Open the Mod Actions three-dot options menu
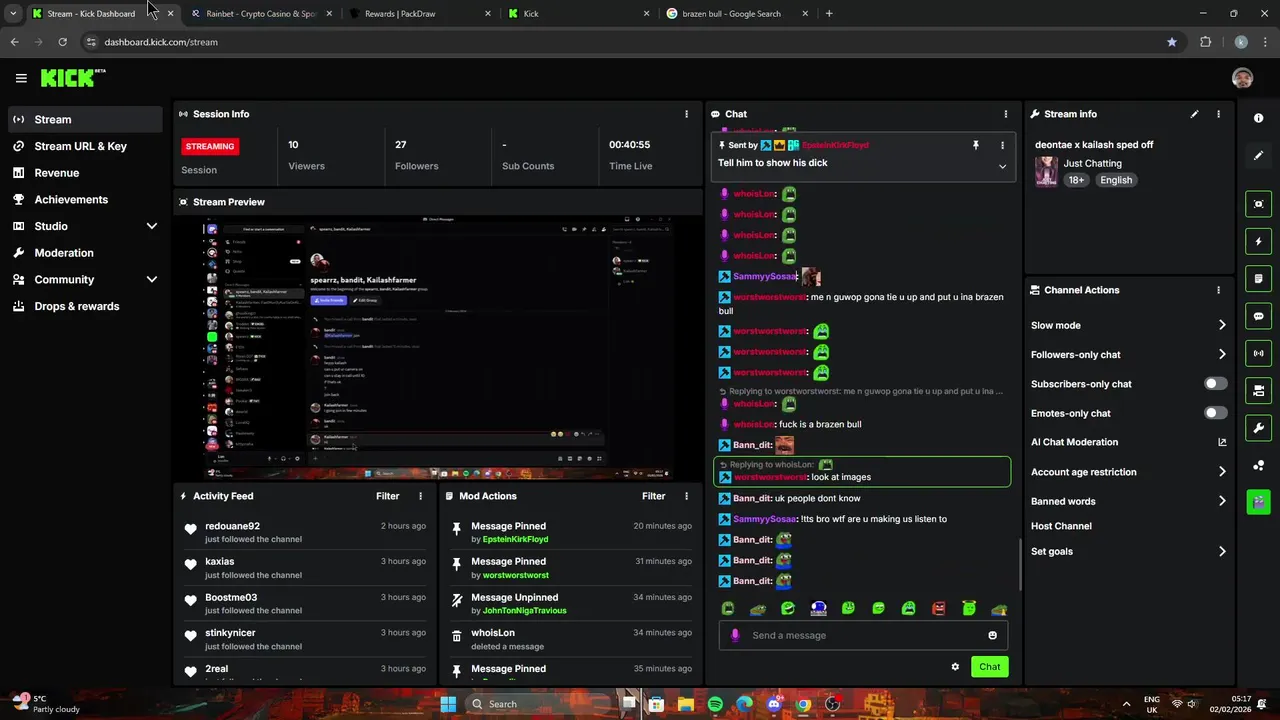The width and height of the screenshot is (1280, 720). pyautogui.click(x=686, y=496)
